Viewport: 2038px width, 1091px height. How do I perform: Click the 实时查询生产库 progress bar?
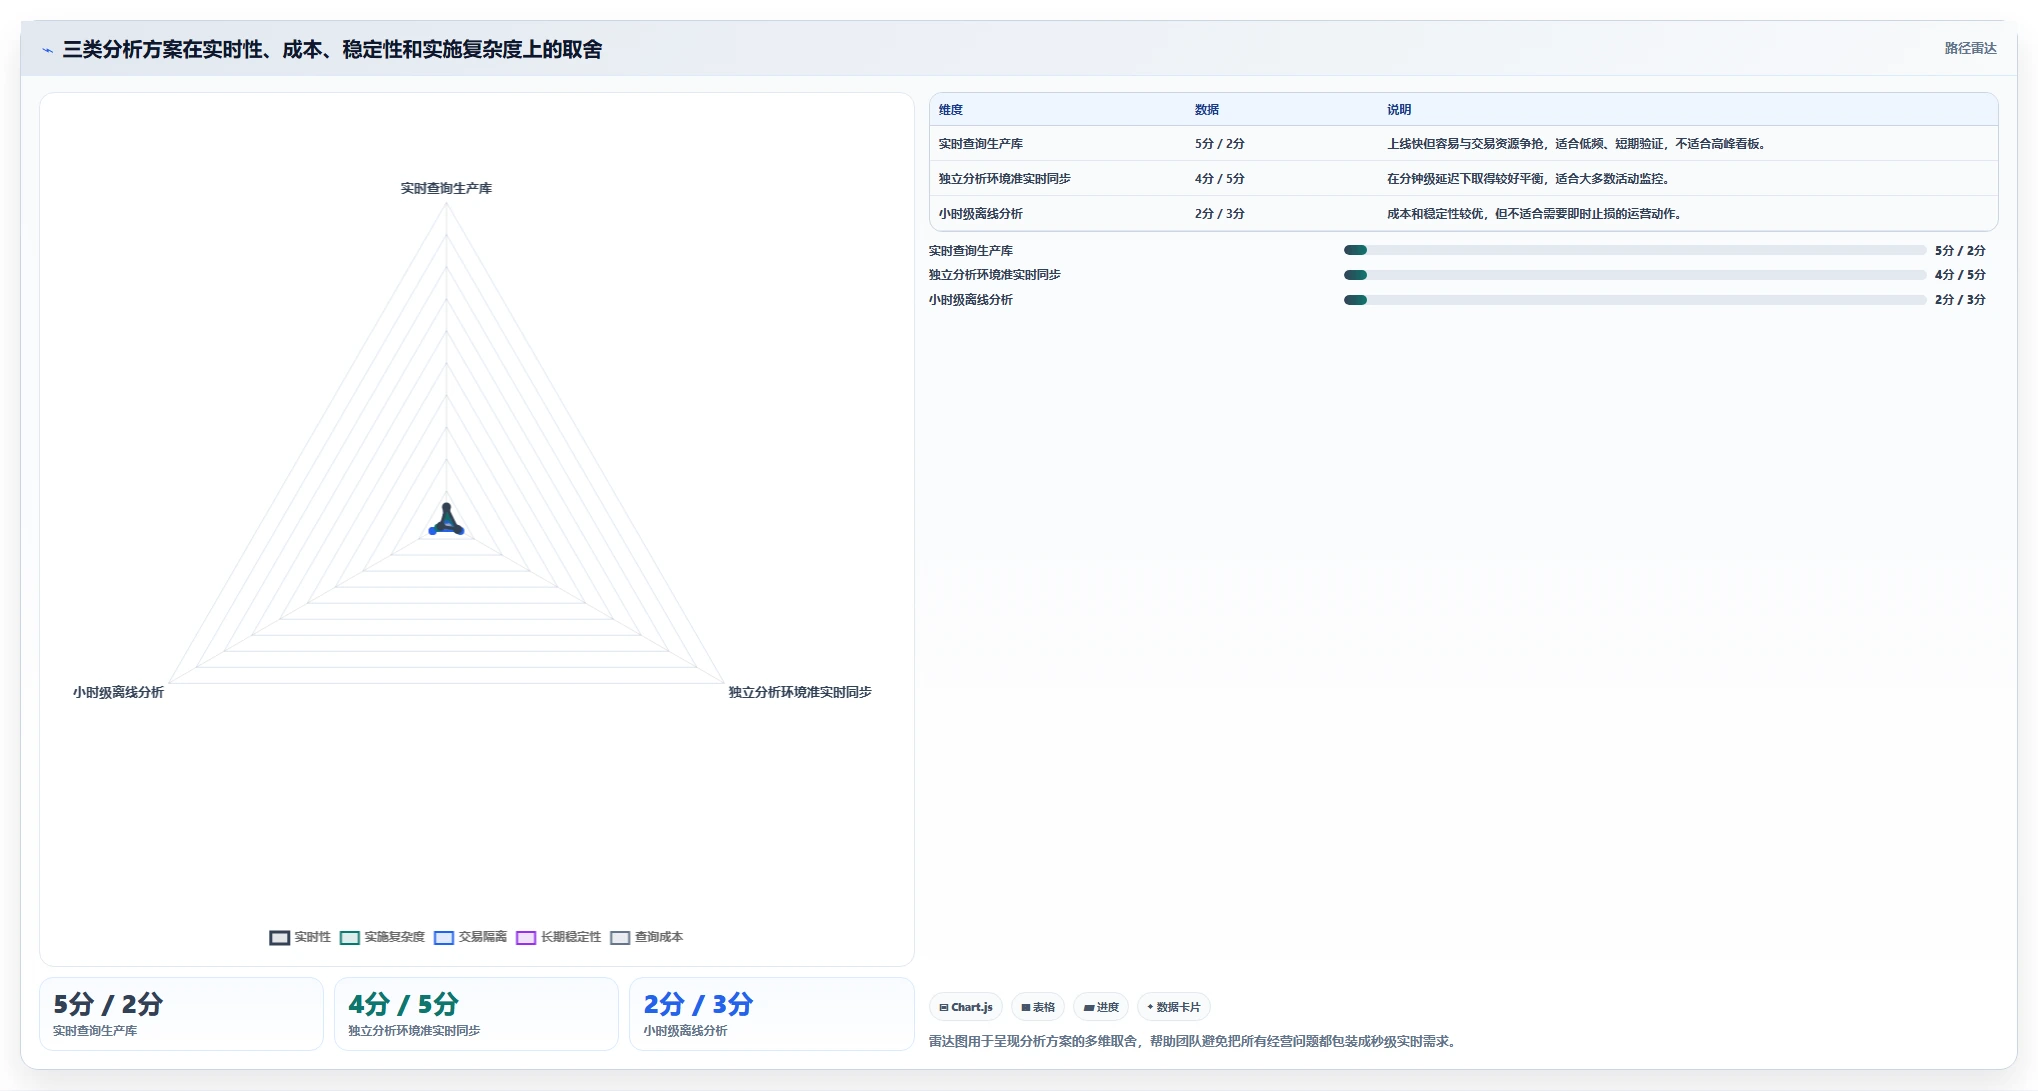[1635, 250]
